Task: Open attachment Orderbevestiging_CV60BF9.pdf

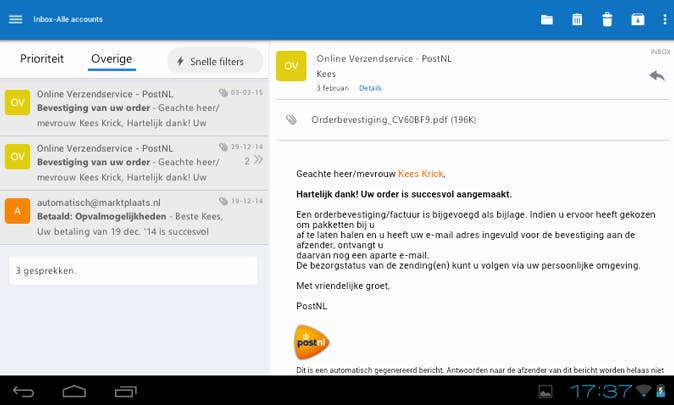Action: (x=393, y=120)
